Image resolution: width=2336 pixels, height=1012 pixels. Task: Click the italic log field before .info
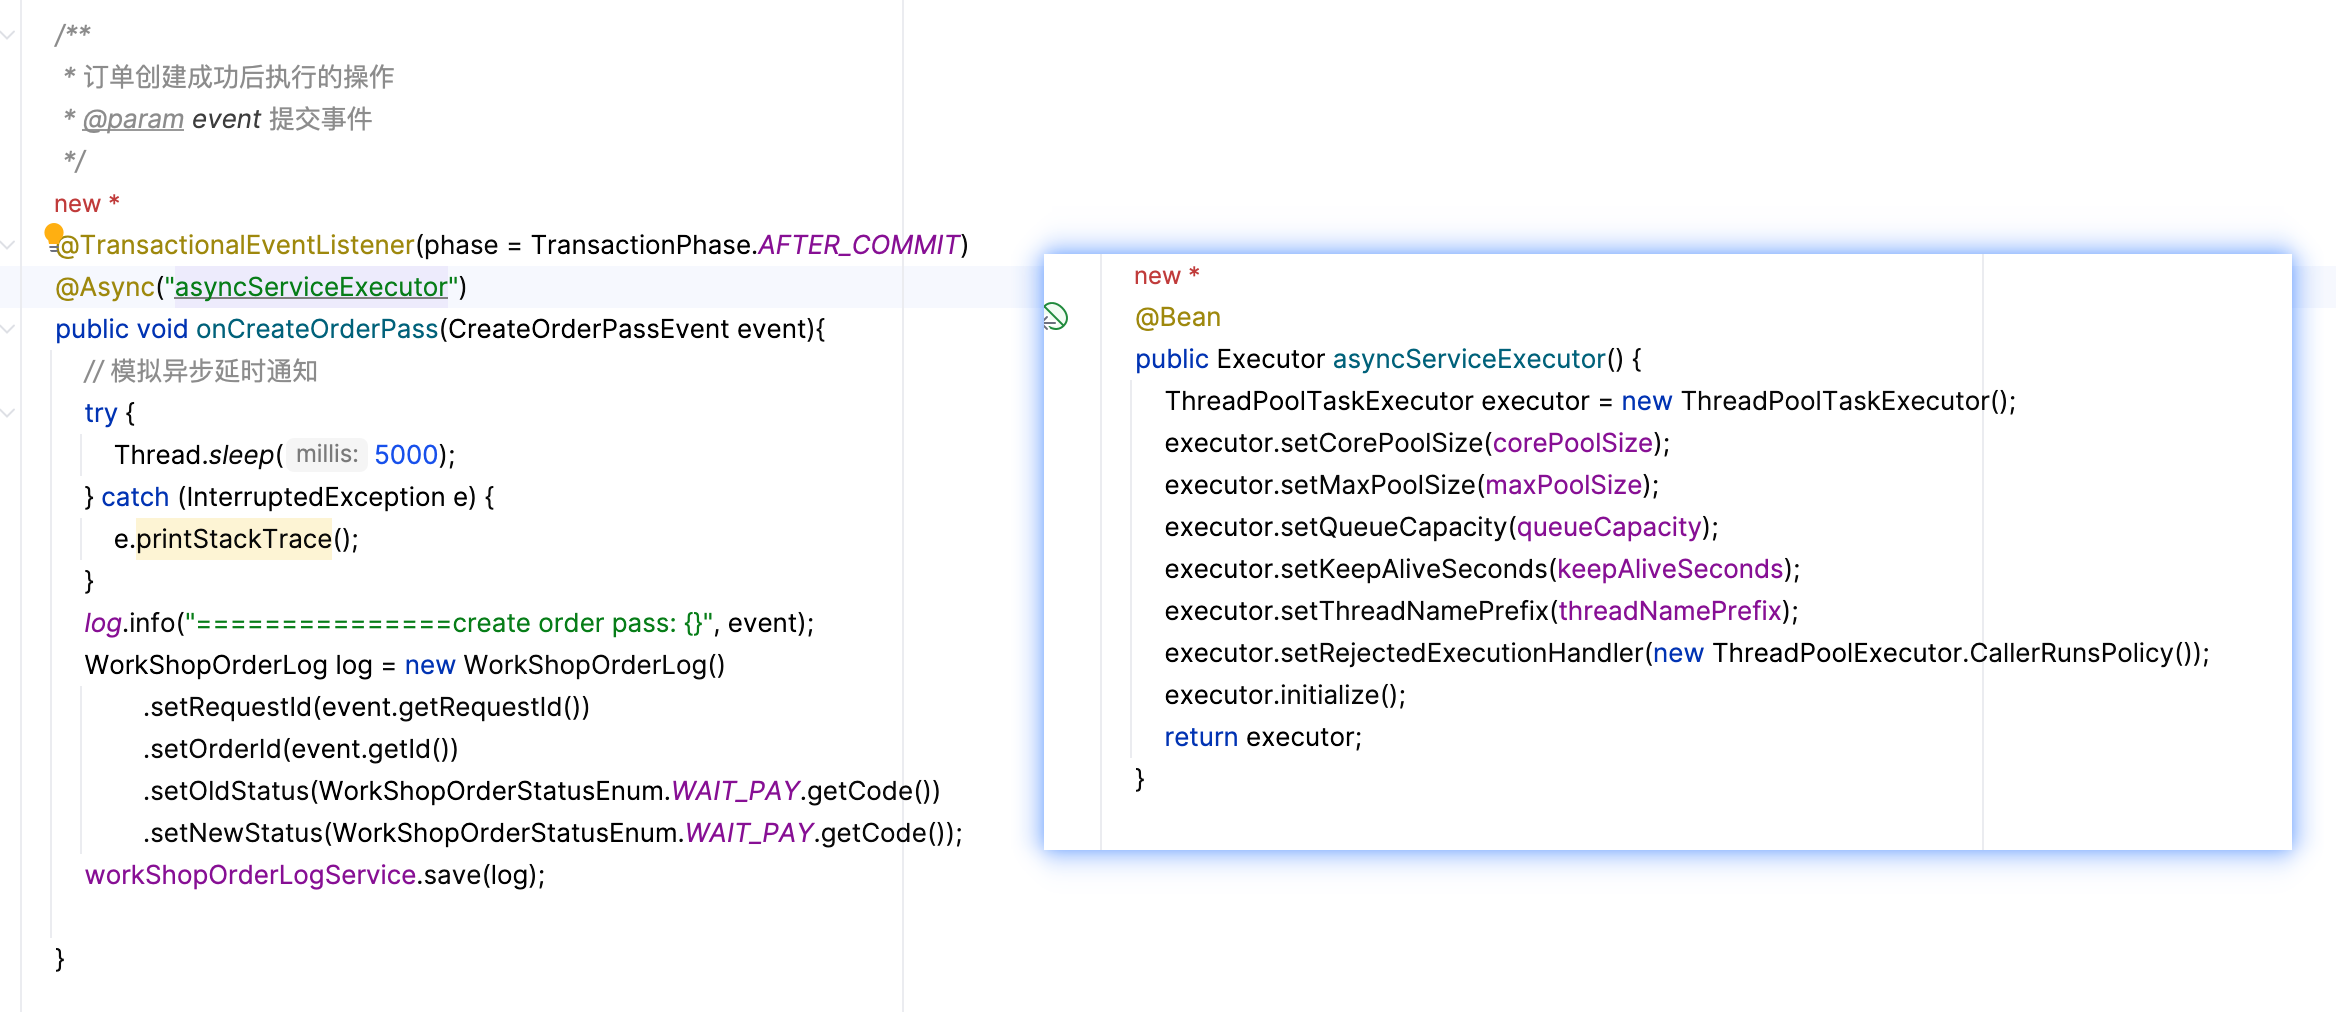click(x=103, y=623)
